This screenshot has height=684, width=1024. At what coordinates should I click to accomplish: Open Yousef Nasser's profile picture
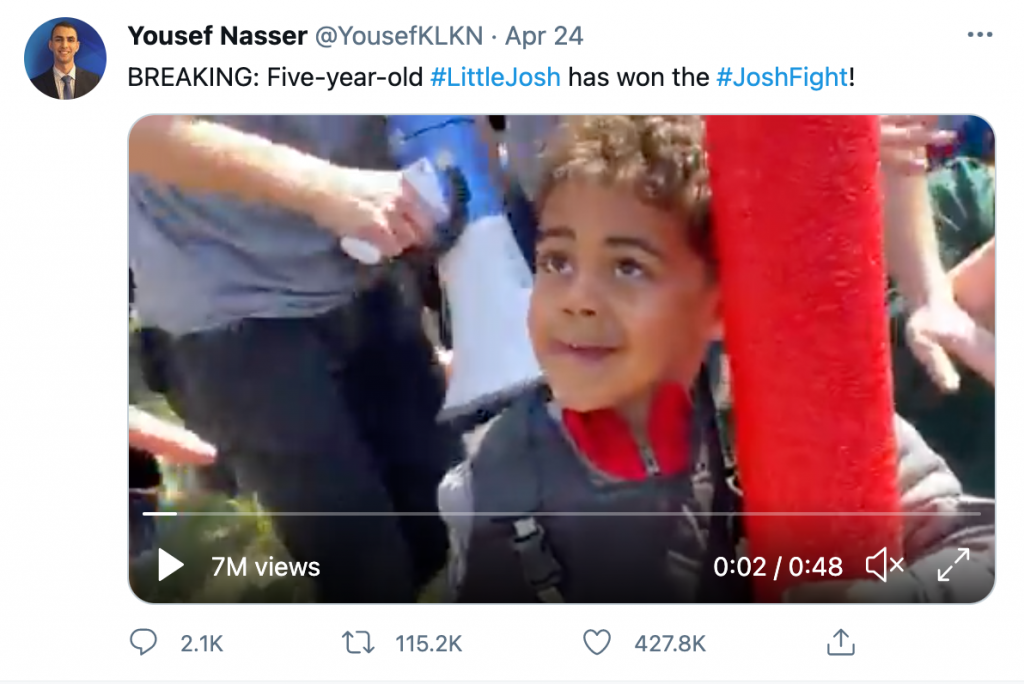pos(65,59)
